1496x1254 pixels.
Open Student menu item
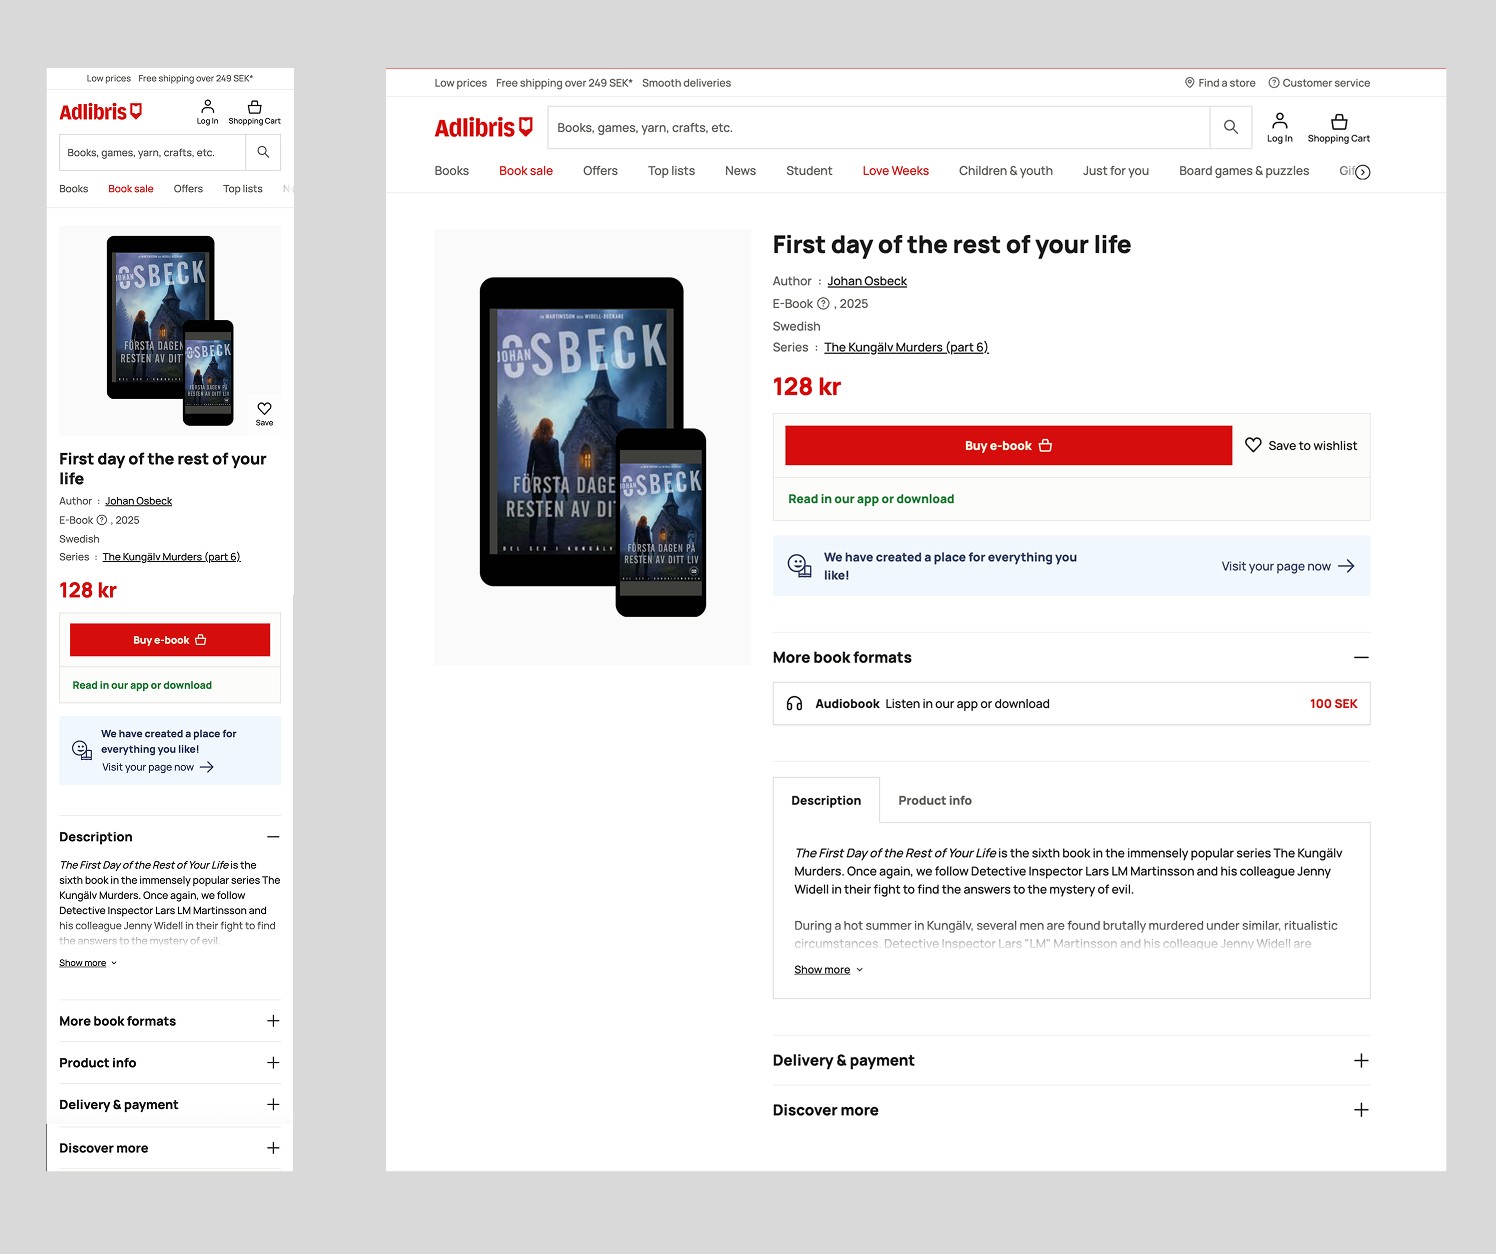click(809, 171)
